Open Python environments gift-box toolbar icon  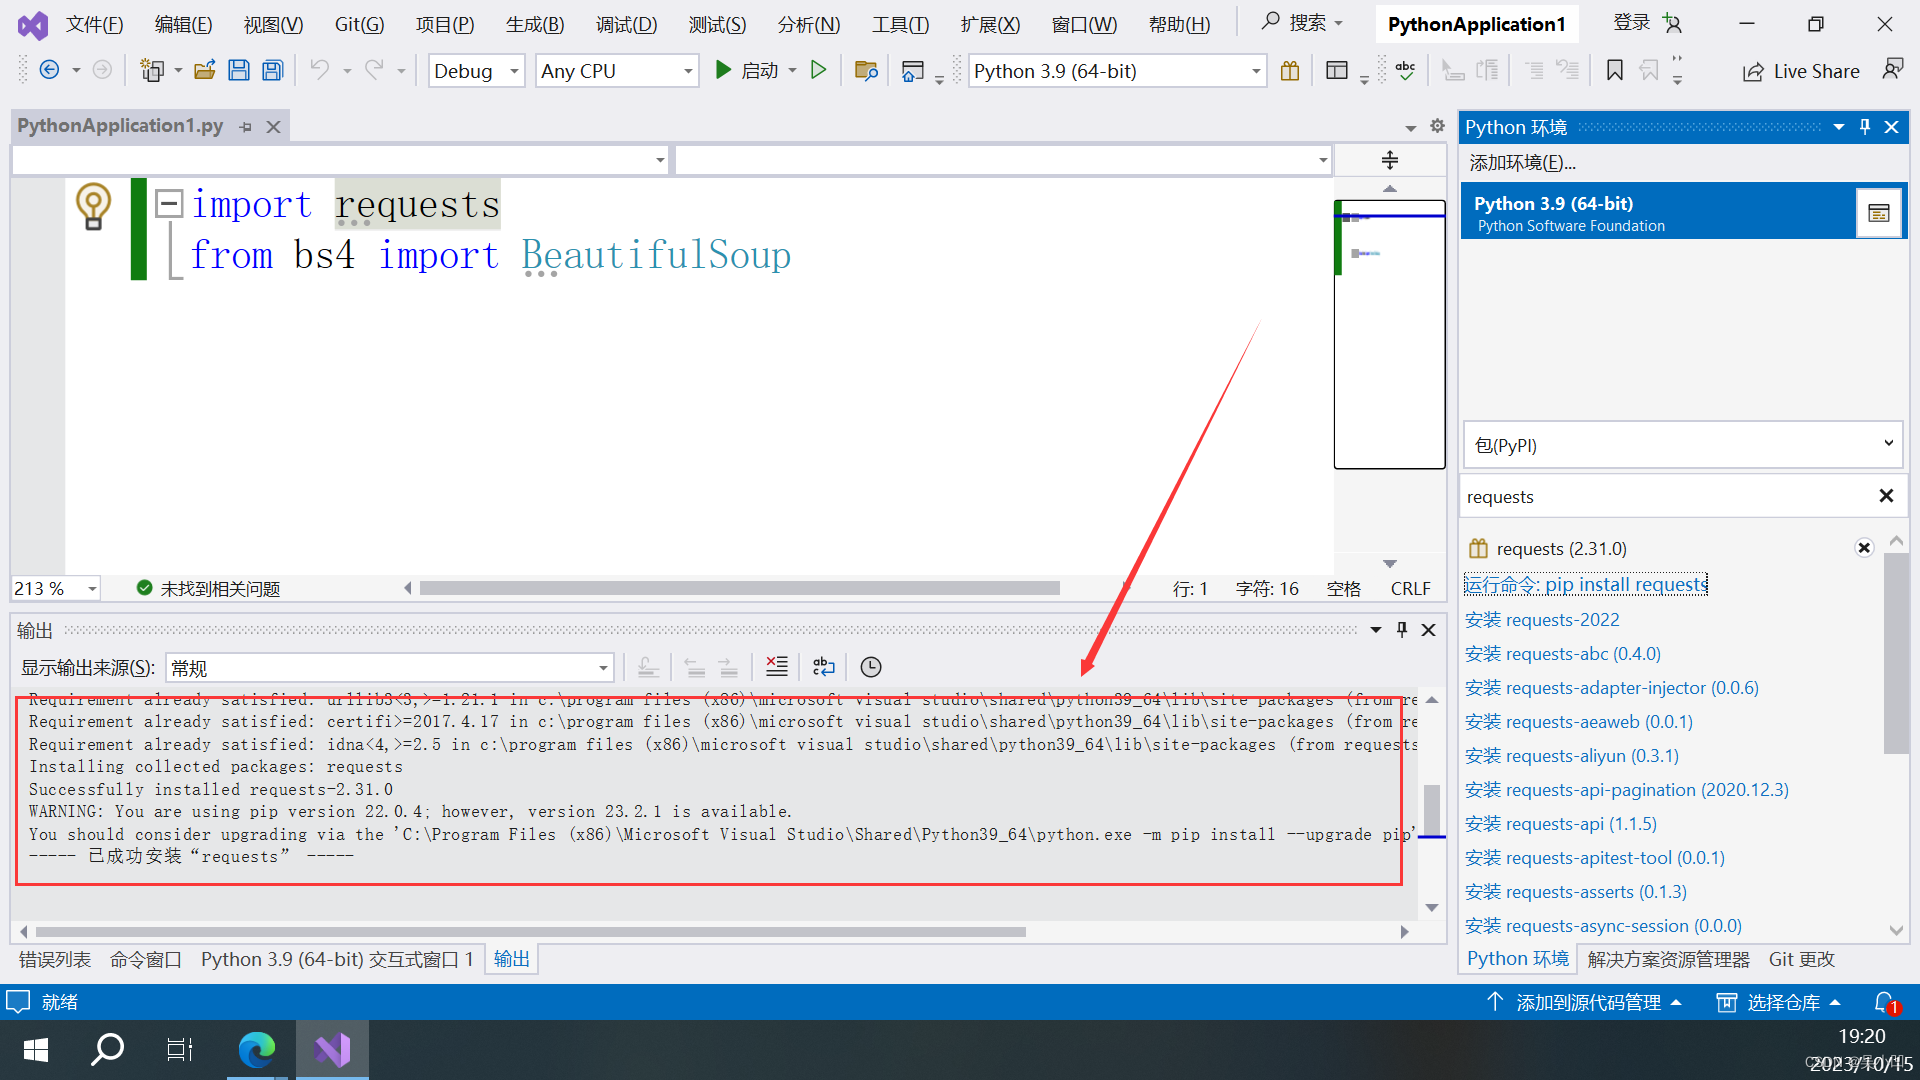pos(1290,70)
